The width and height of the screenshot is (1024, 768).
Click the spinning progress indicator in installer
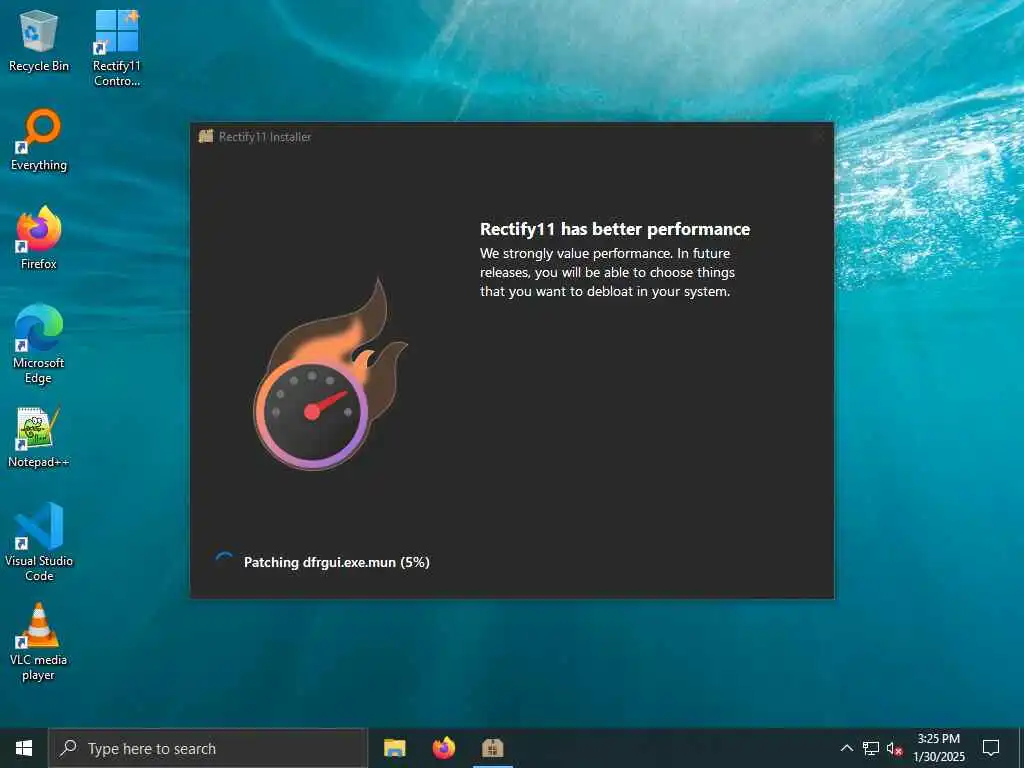224,562
